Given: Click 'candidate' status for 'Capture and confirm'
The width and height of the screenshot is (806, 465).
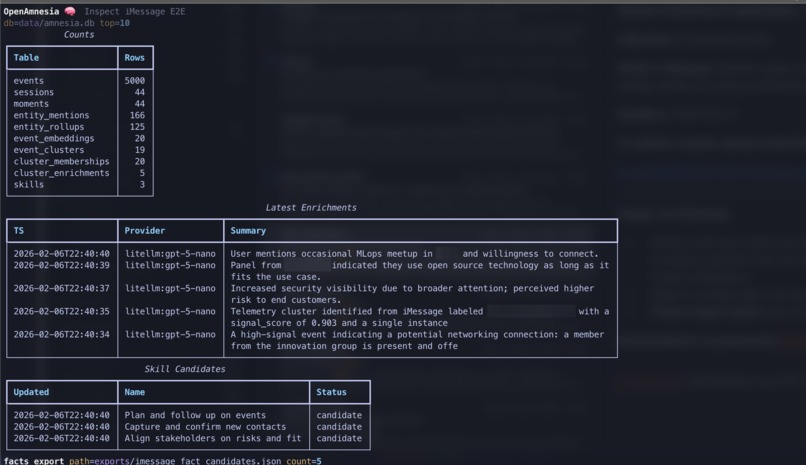Looking at the screenshot, I should coord(339,427).
